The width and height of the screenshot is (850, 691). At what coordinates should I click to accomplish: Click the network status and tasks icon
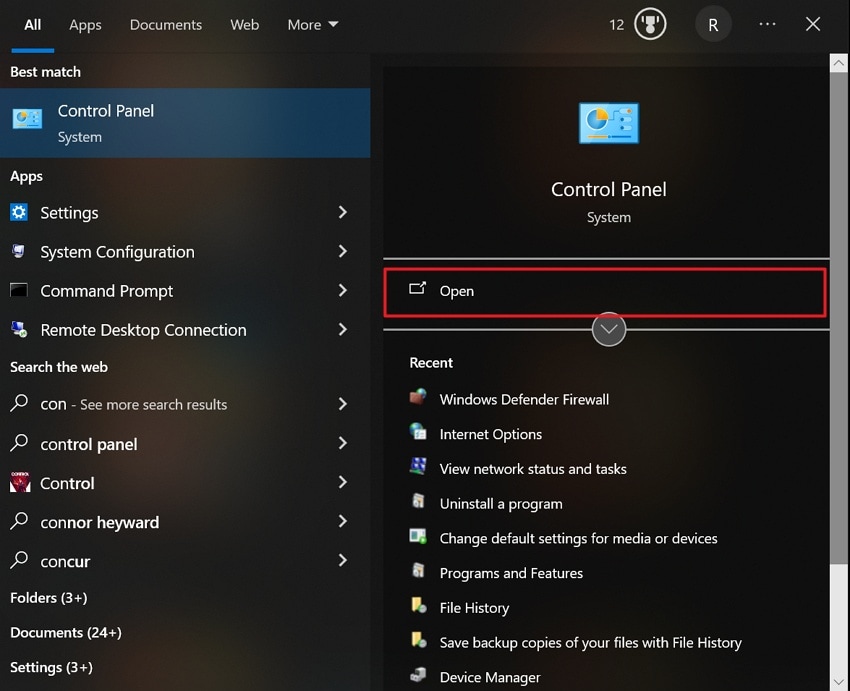(x=418, y=467)
